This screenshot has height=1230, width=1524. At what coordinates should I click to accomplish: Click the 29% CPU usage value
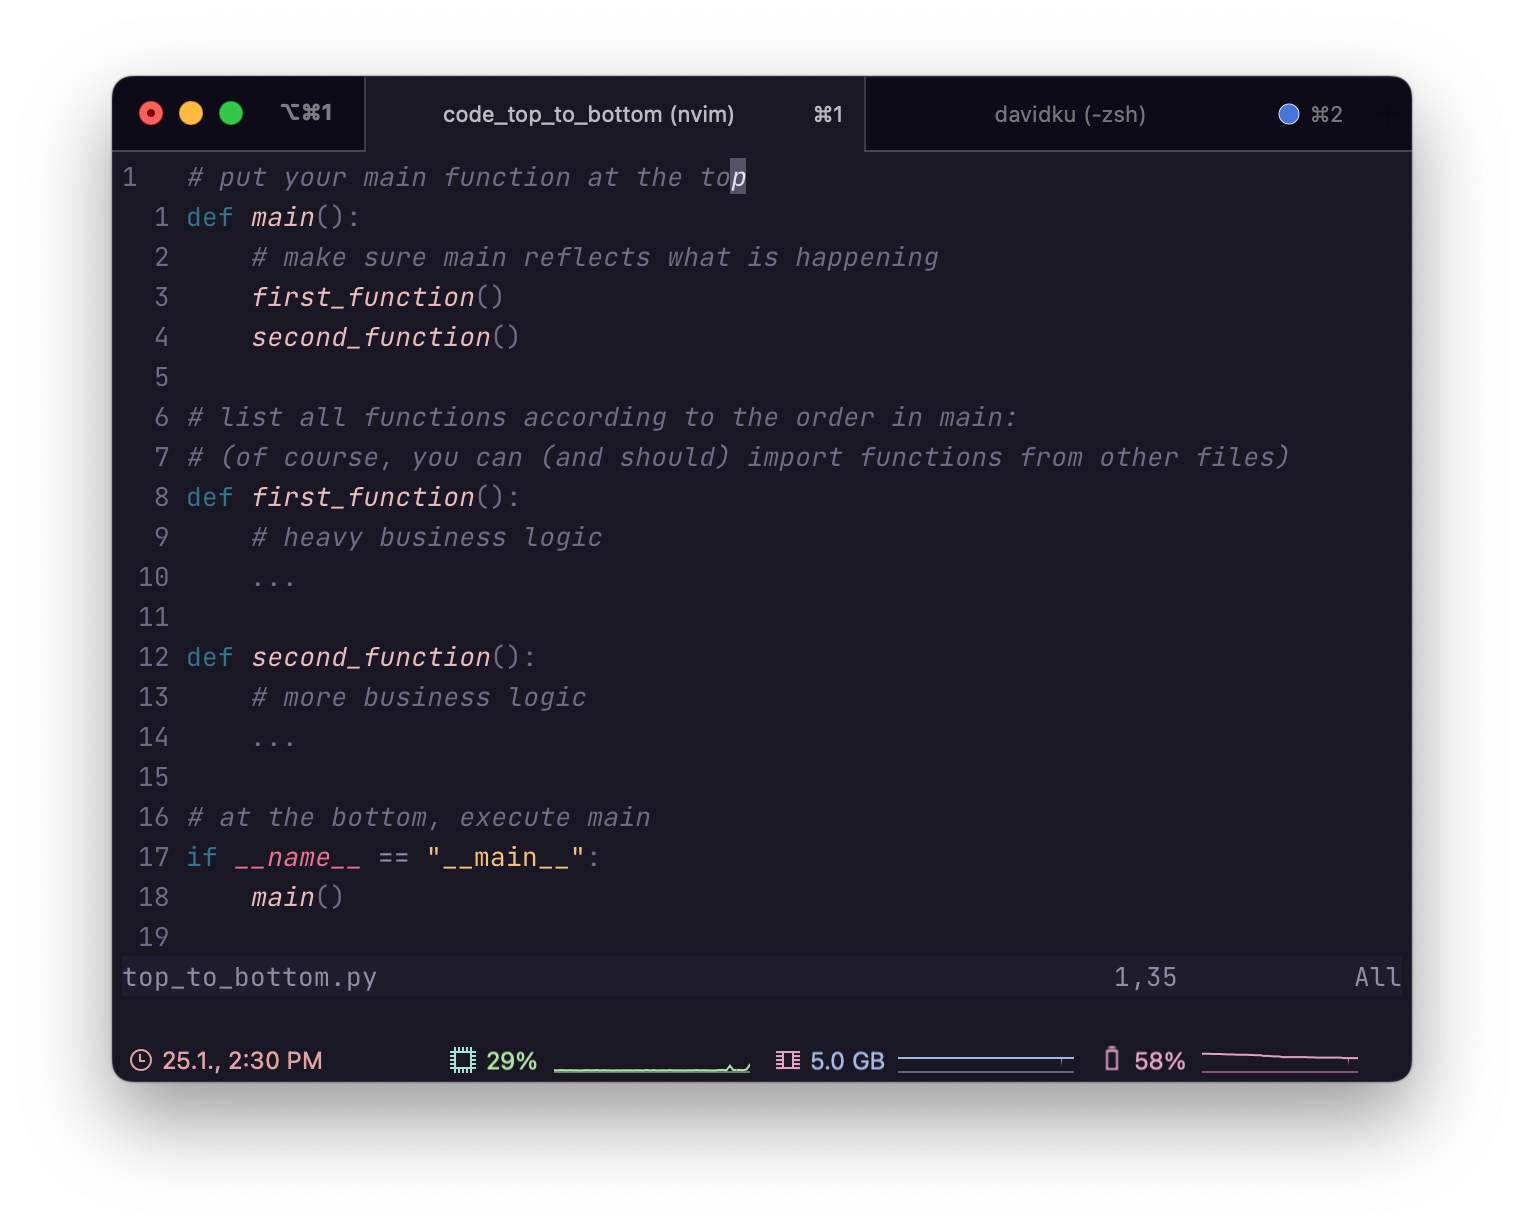[511, 1061]
